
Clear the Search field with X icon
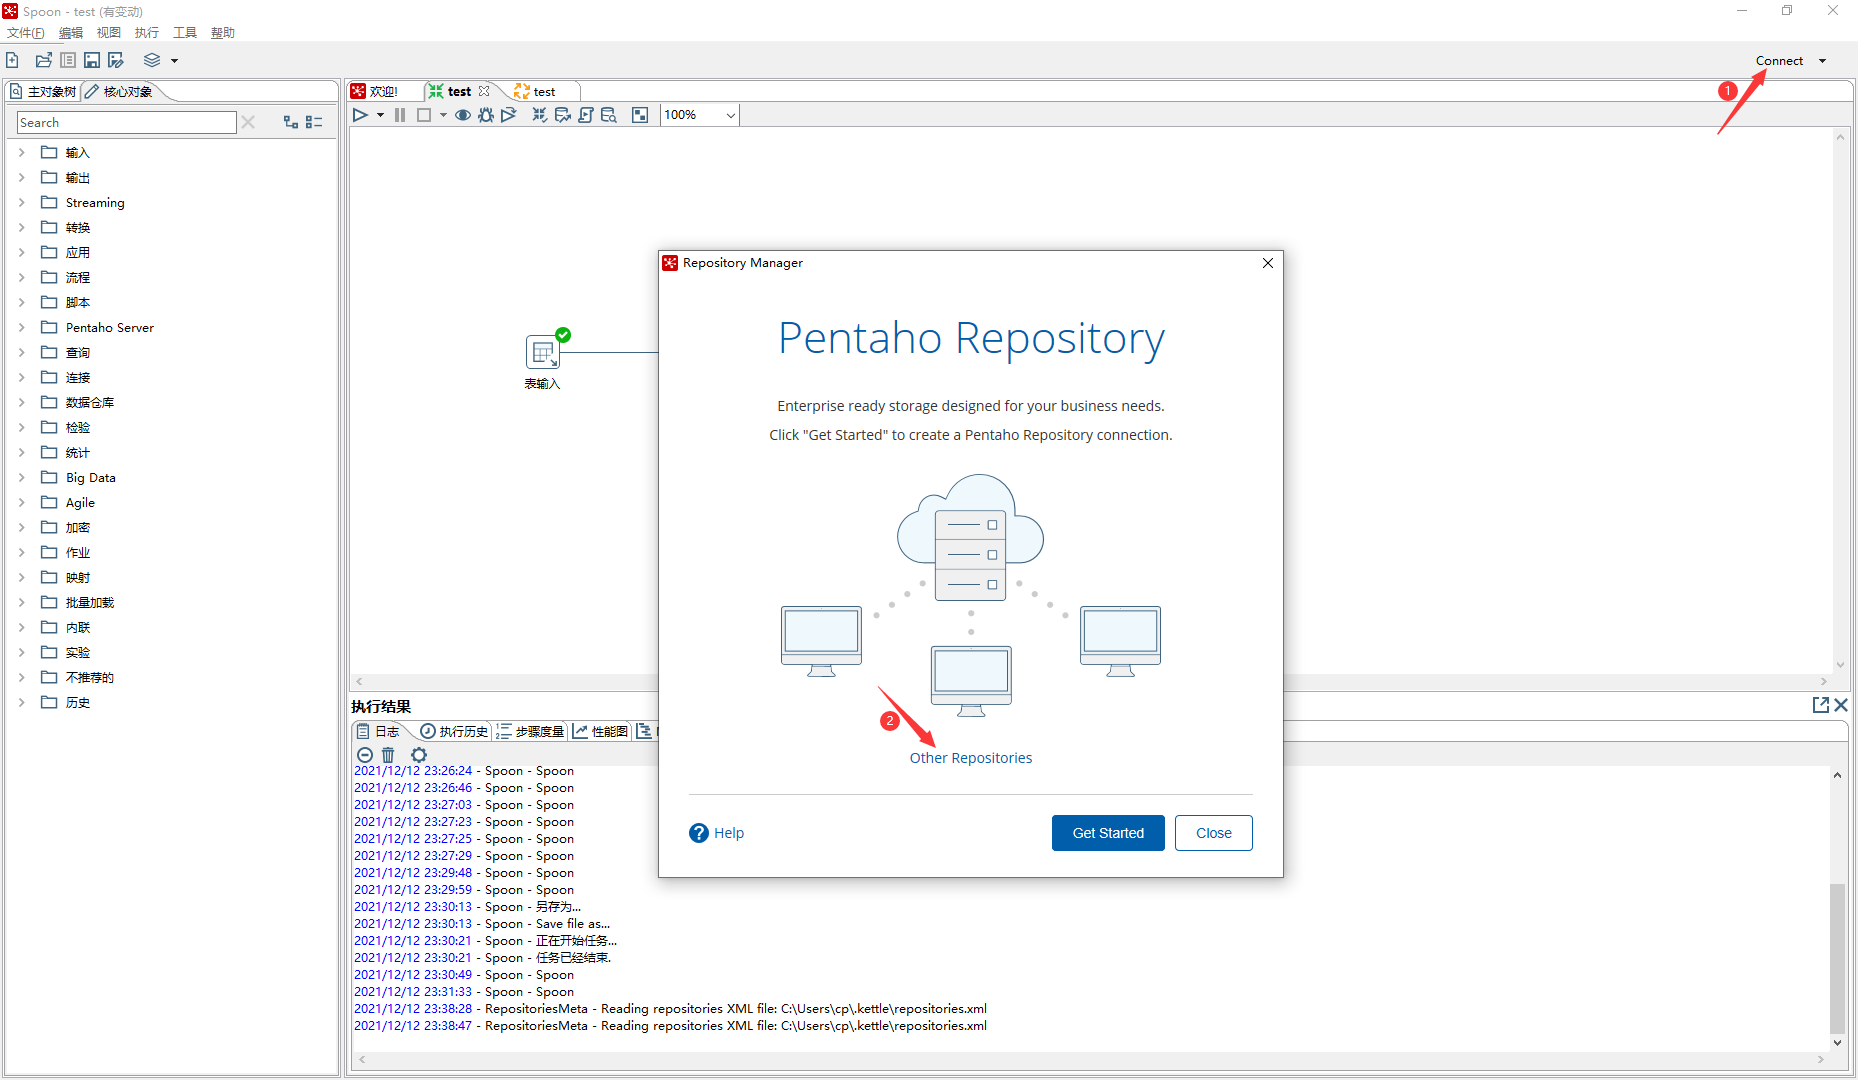(249, 122)
